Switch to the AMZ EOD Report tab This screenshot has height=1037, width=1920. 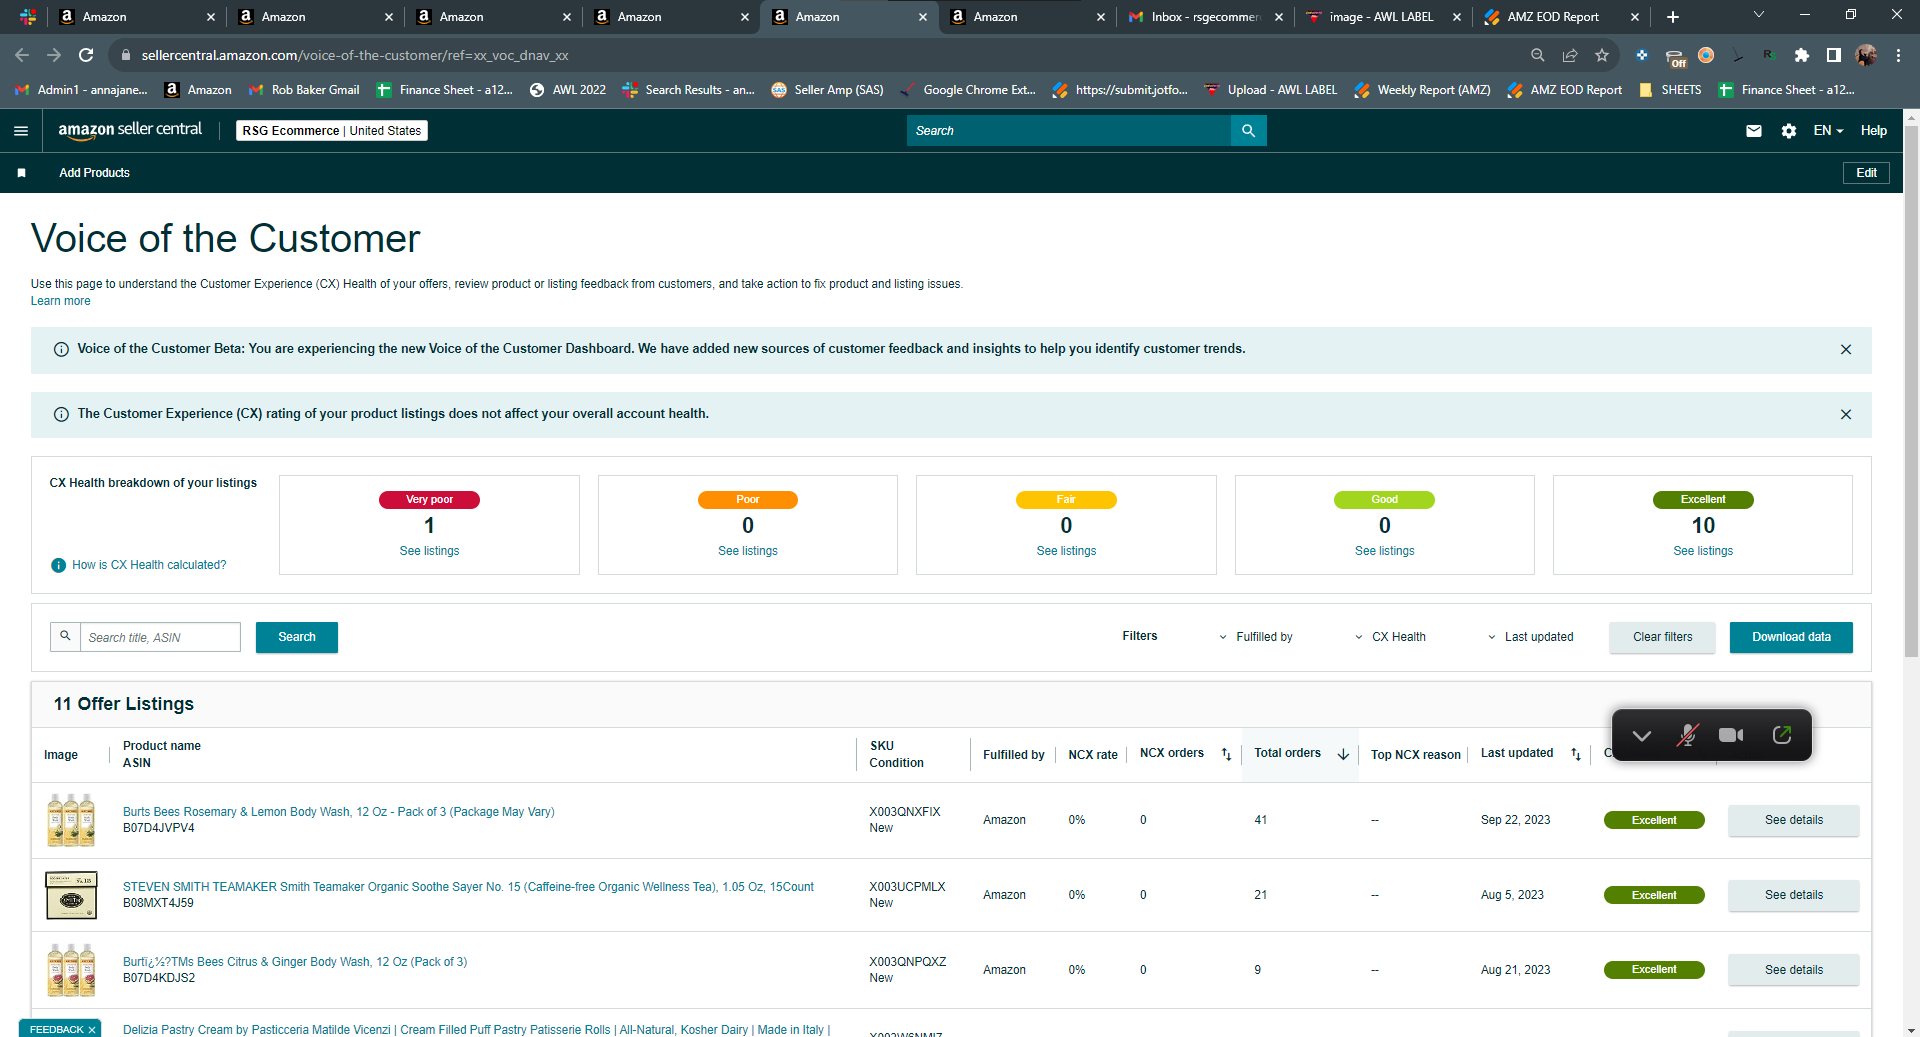(1560, 17)
